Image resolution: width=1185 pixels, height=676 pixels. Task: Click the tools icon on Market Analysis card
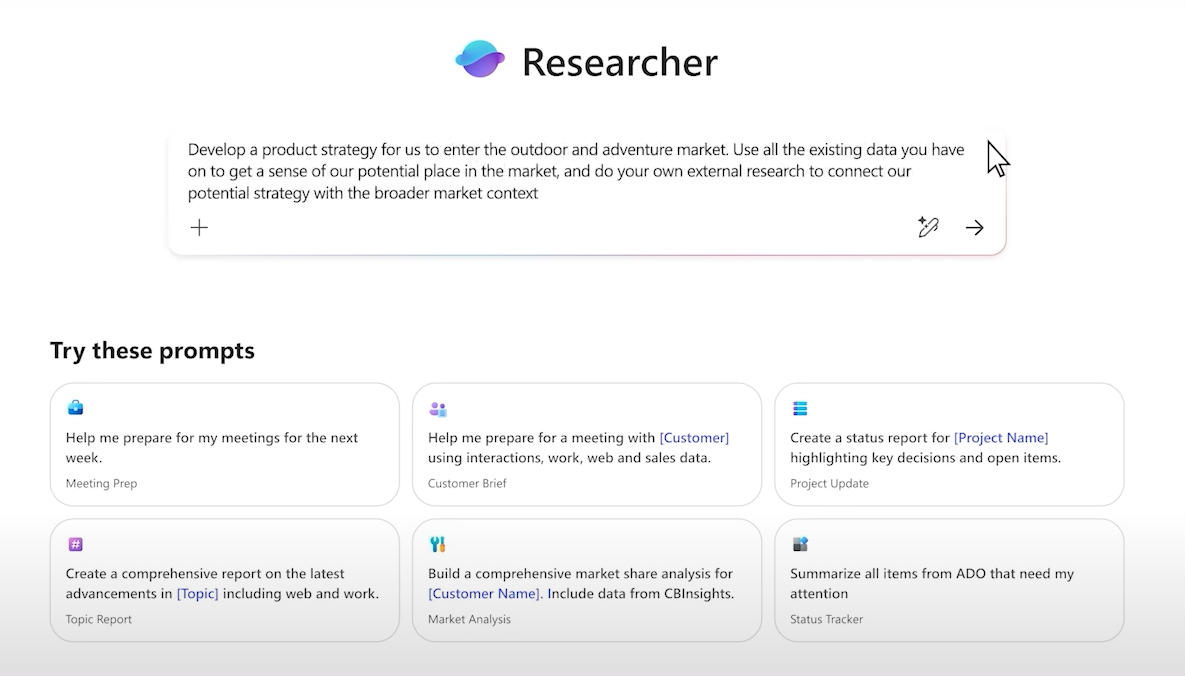point(438,544)
